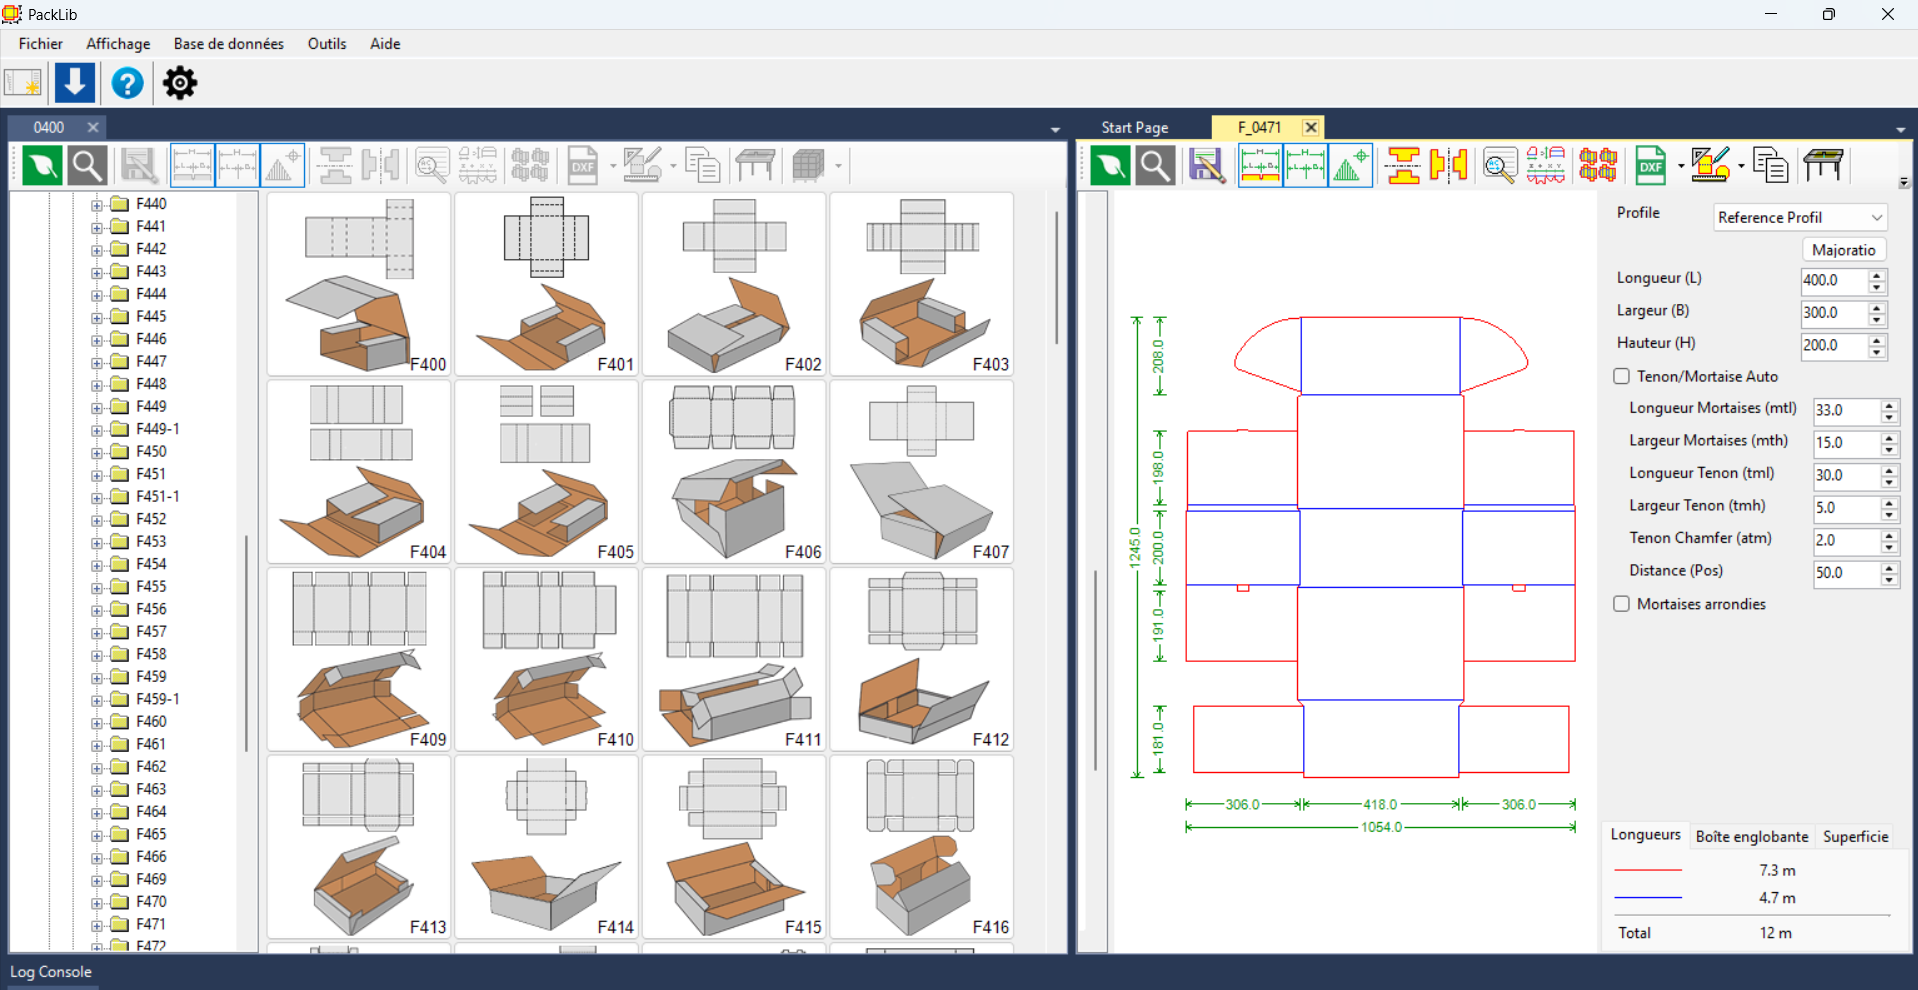Open the Log Console panel
The height and width of the screenshot is (990, 1918).
click(51, 972)
